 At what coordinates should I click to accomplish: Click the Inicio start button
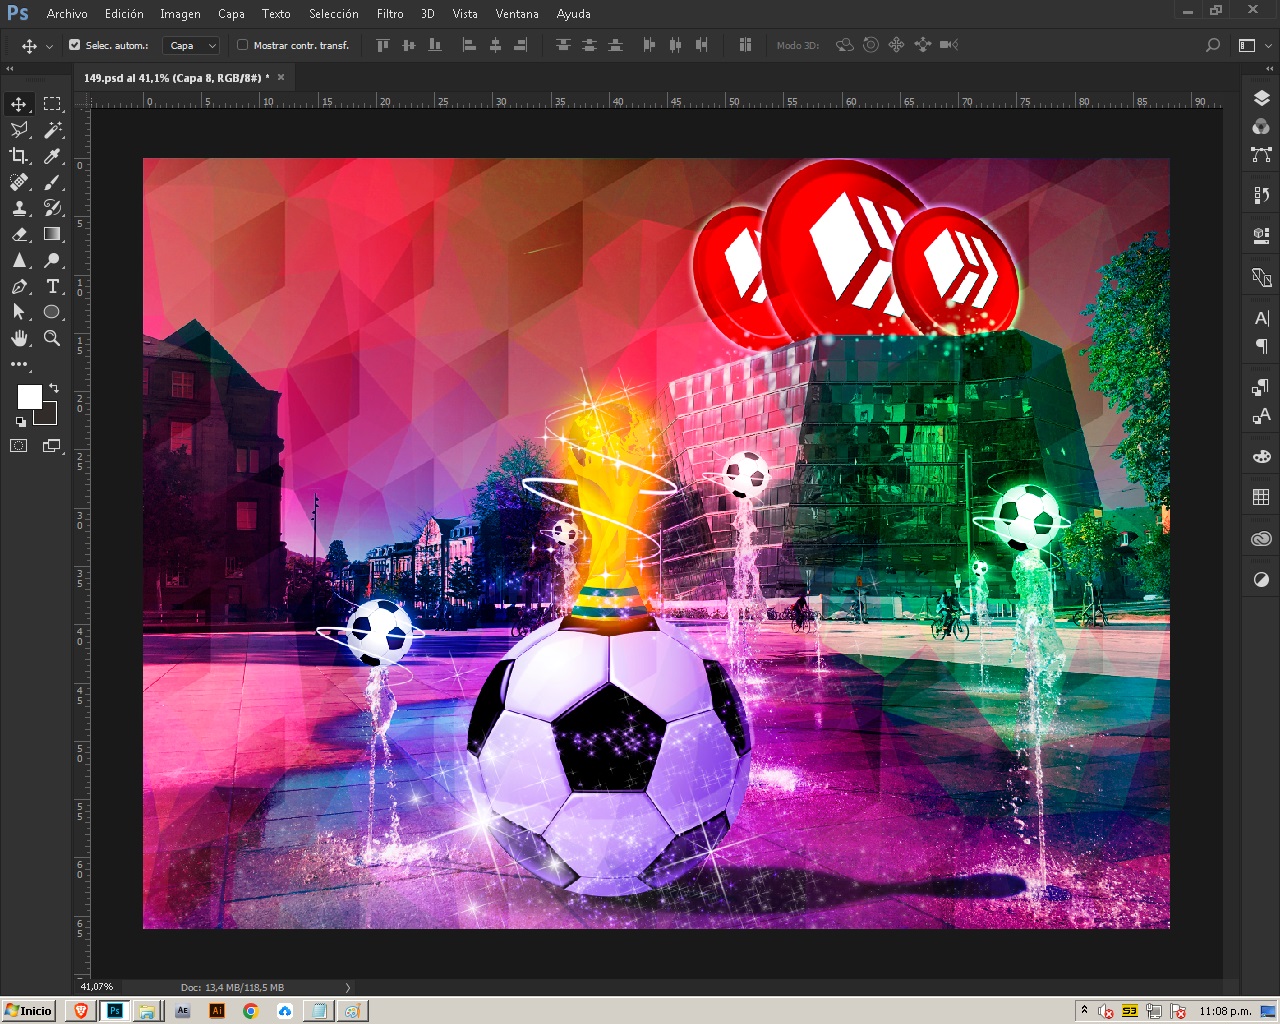tap(28, 1010)
